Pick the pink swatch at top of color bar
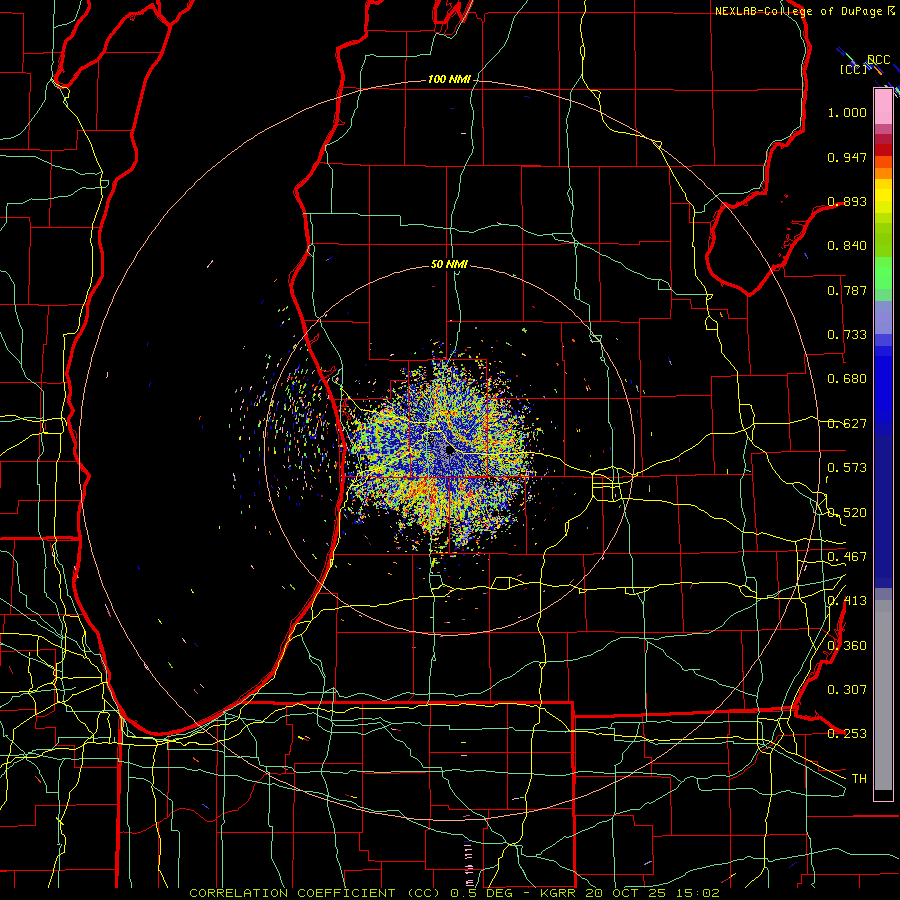Viewport: 900px width, 900px height. pyautogui.click(x=883, y=106)
